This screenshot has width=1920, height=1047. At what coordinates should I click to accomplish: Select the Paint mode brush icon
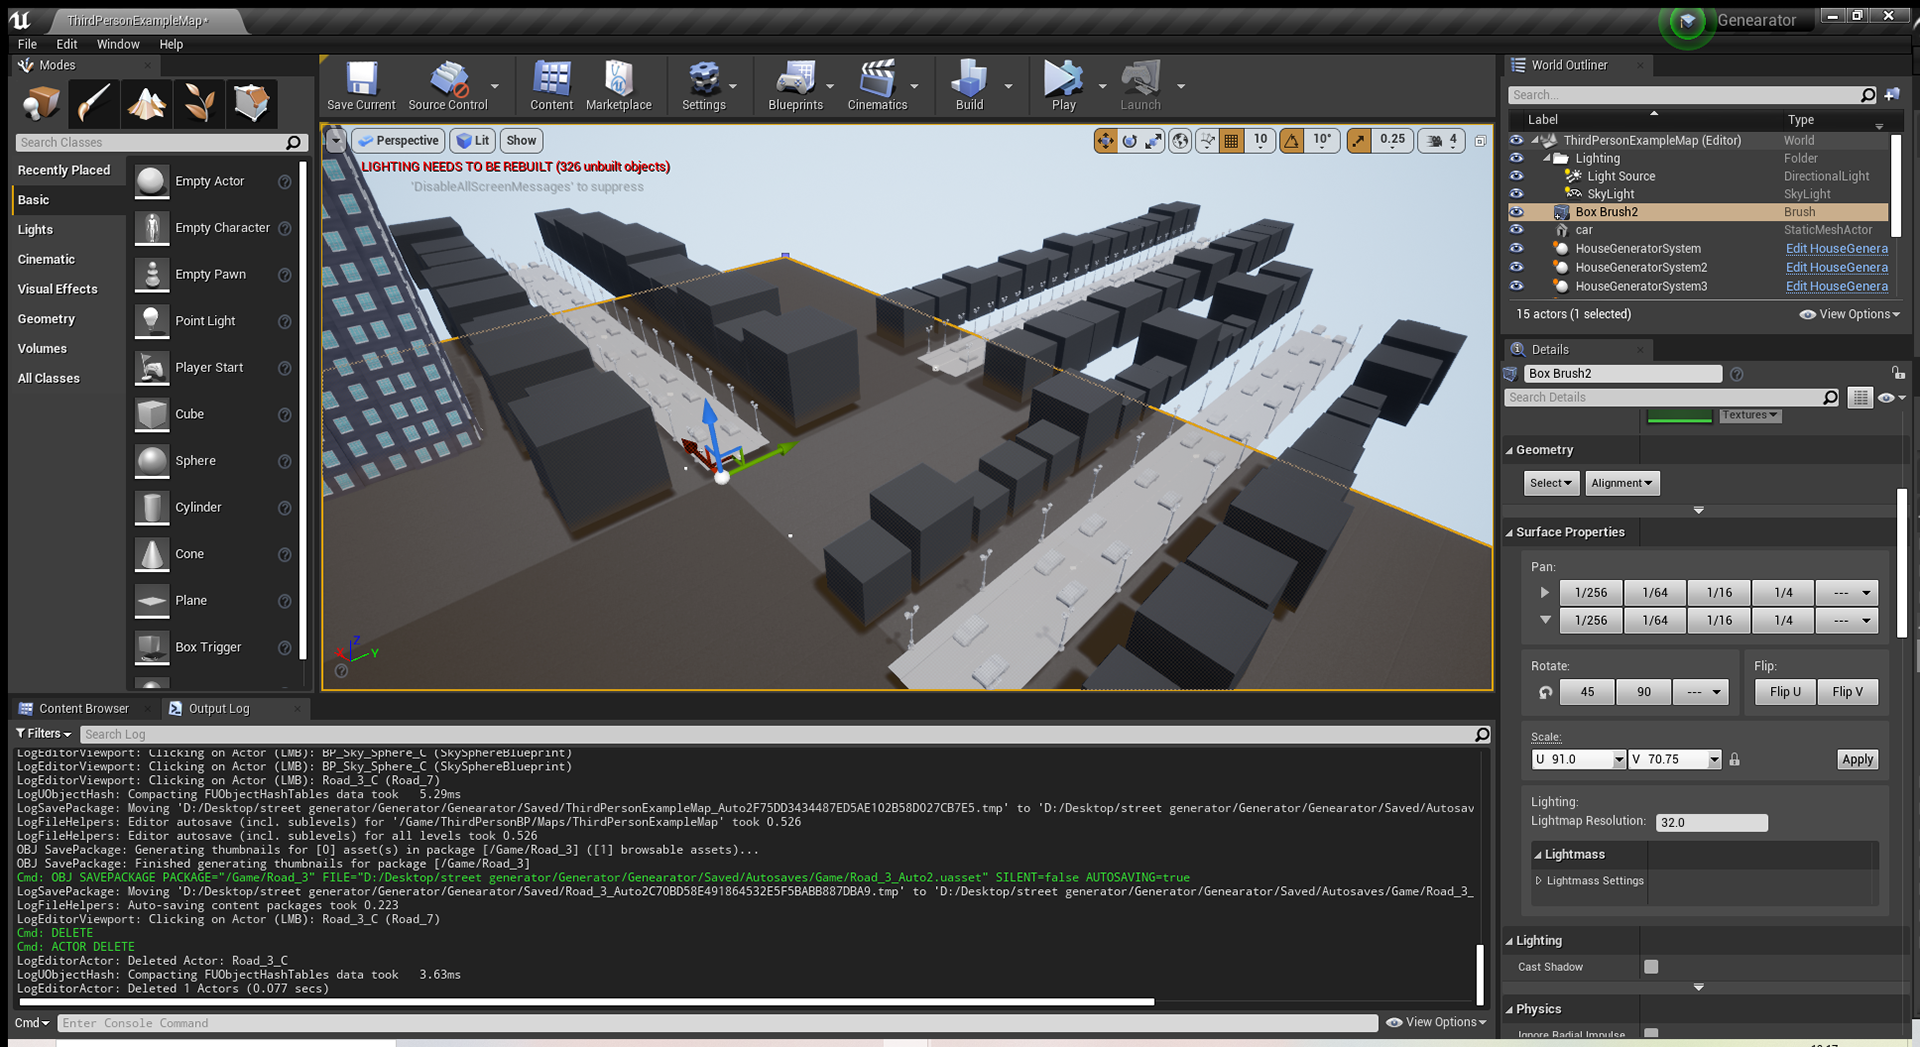click(93, 103)
